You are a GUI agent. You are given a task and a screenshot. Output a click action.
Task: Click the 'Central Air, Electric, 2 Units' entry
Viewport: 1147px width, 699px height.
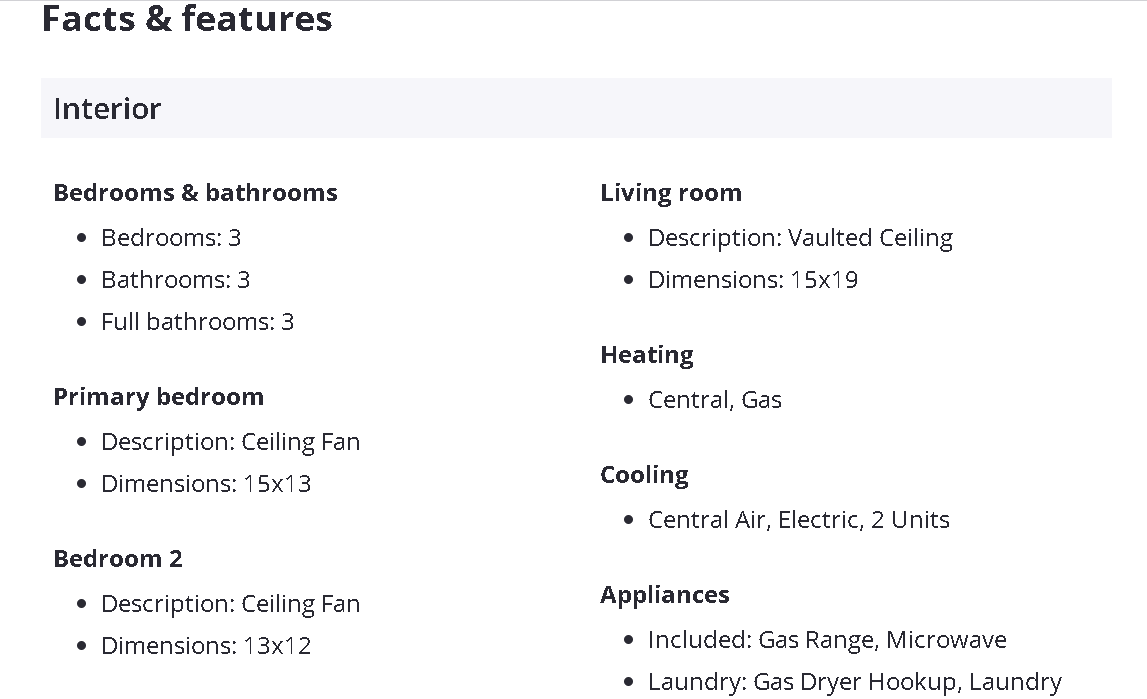[799, 520]
